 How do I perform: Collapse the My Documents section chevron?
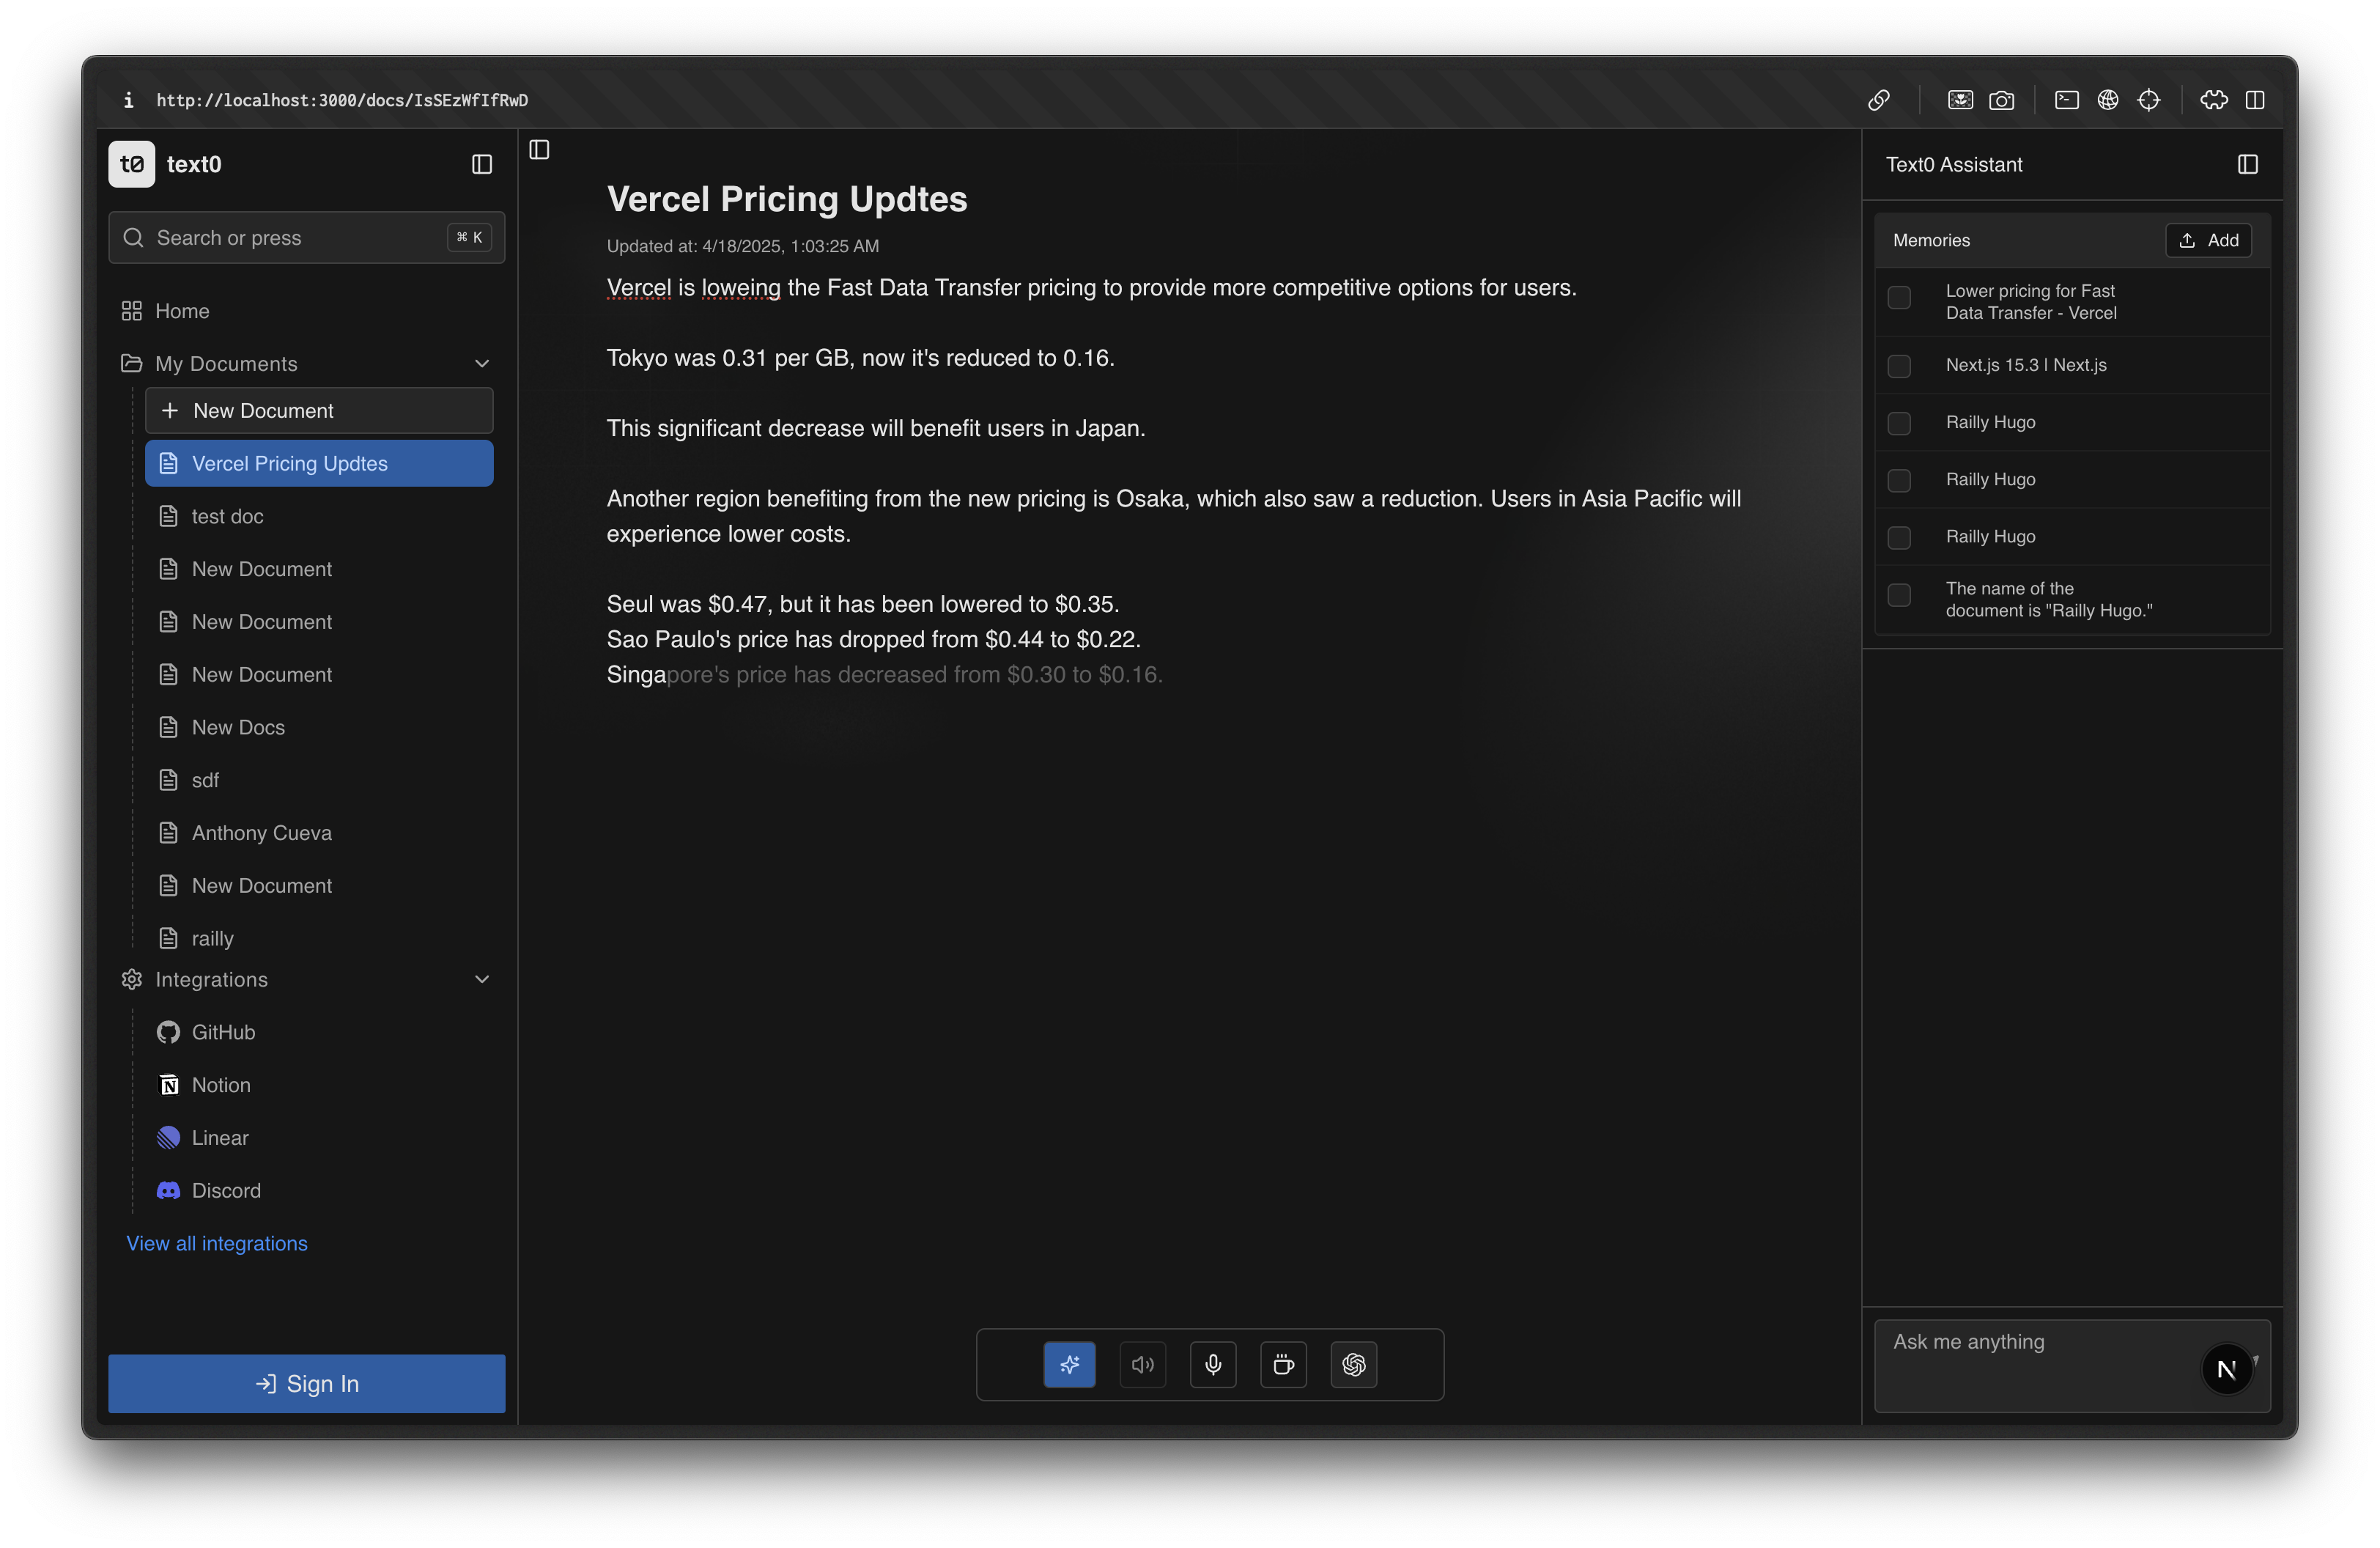click(x=482, y=364)
